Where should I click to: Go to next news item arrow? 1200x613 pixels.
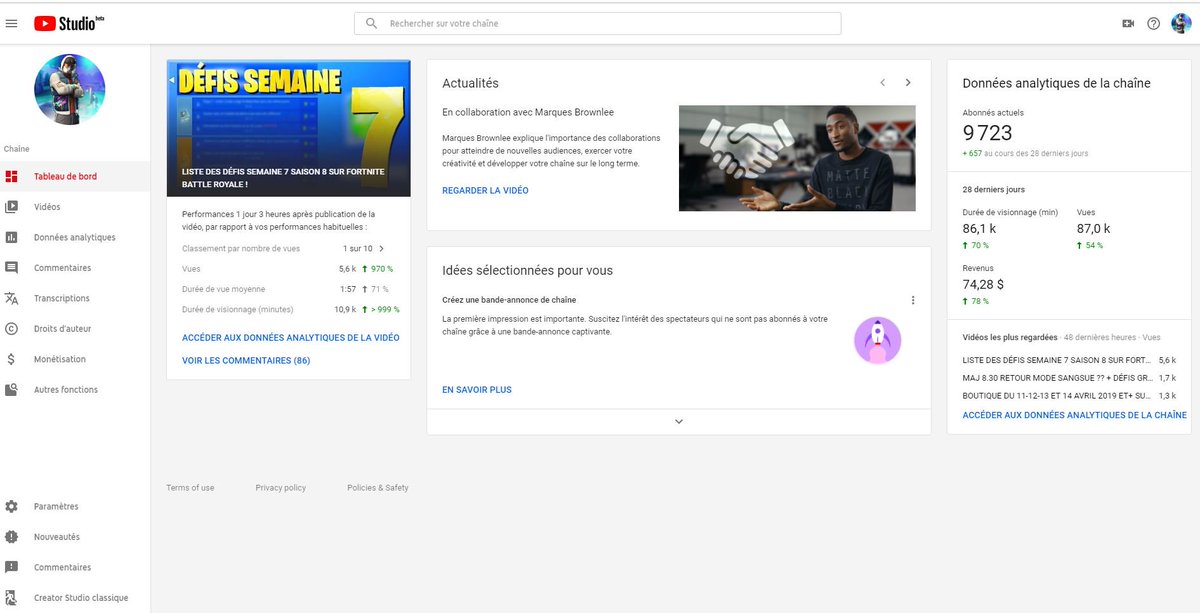tap(908, 83)
